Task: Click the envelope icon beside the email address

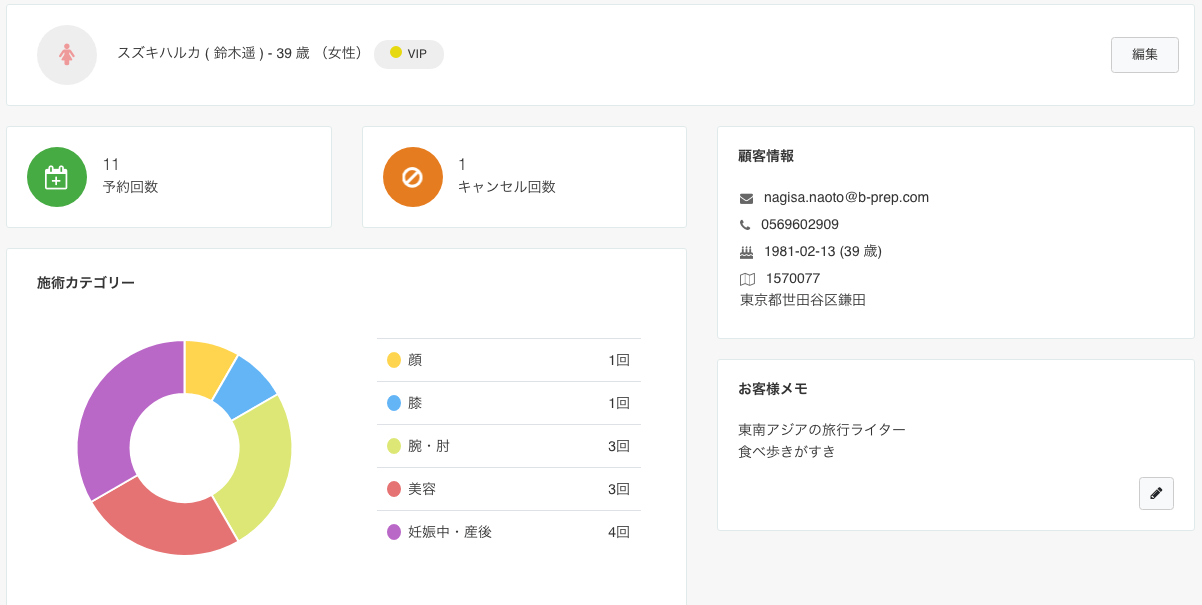Action: click(746, 197)
